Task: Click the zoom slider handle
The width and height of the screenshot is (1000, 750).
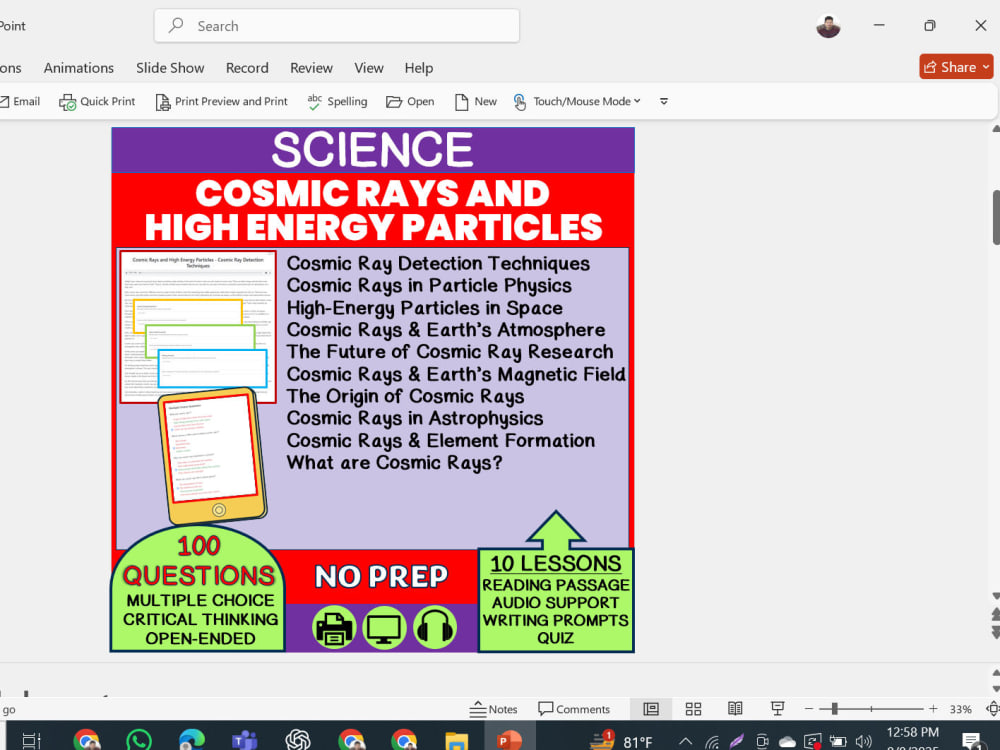Action: point(834,709)
